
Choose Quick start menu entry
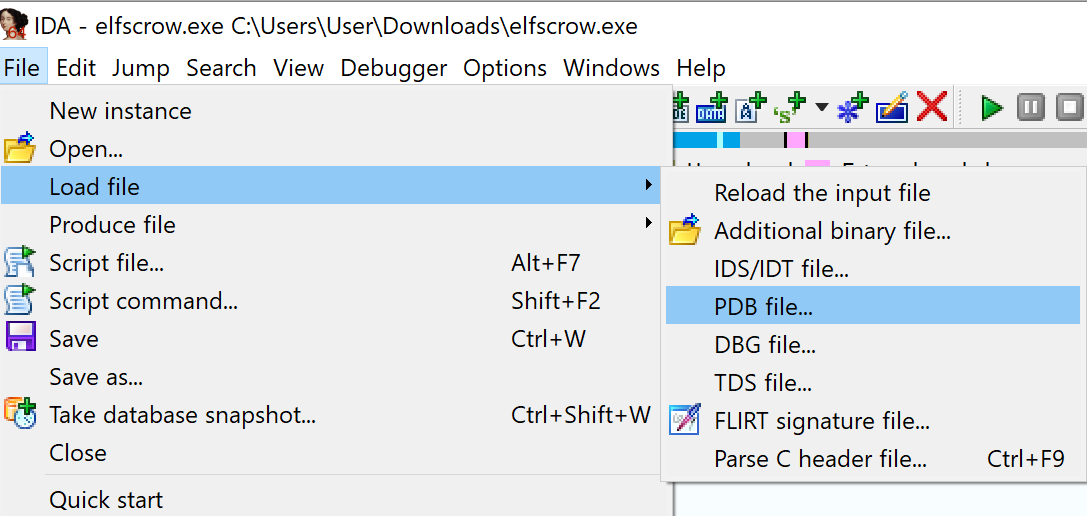337,499
